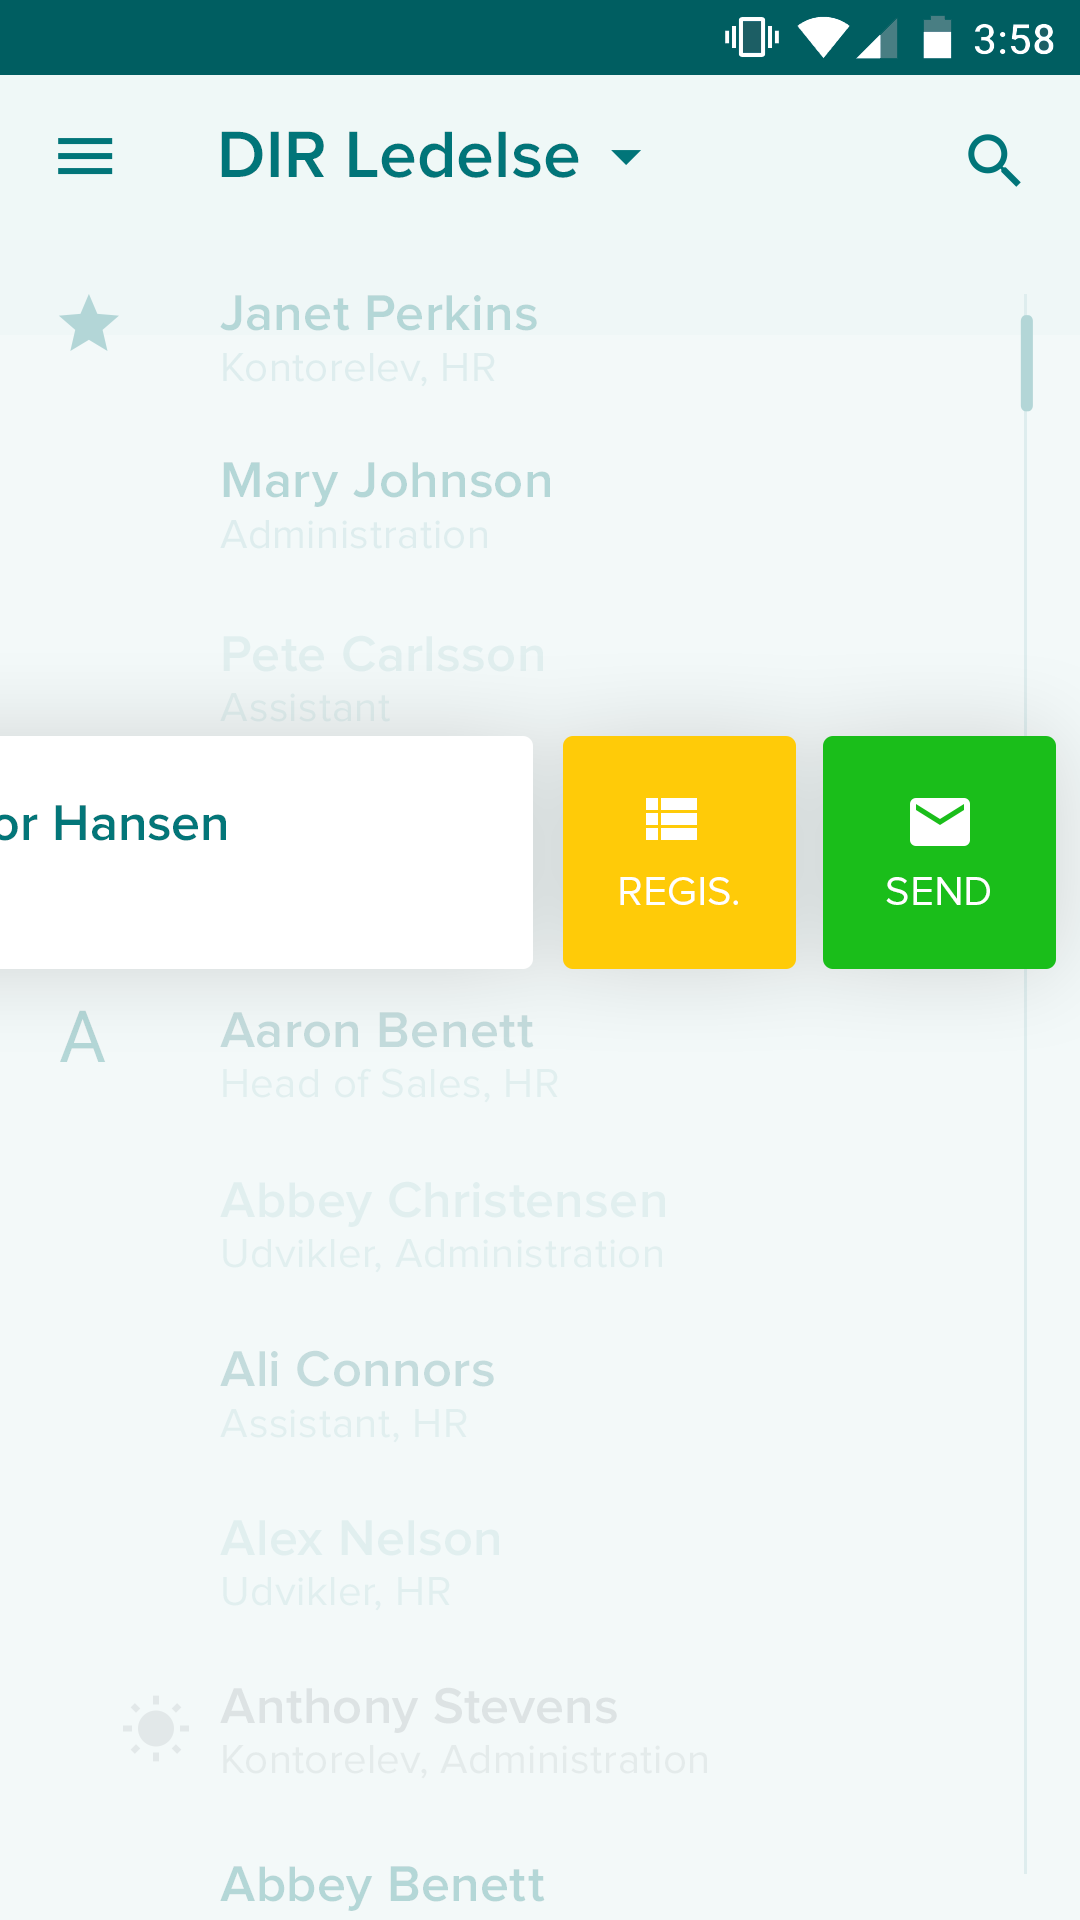Tap the list icon on REGIS.

click(x=671, y=819)
